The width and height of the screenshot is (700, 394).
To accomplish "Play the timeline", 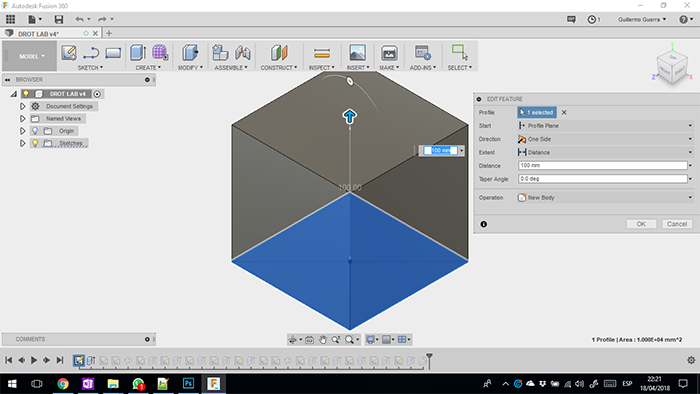I will [34, 360].
